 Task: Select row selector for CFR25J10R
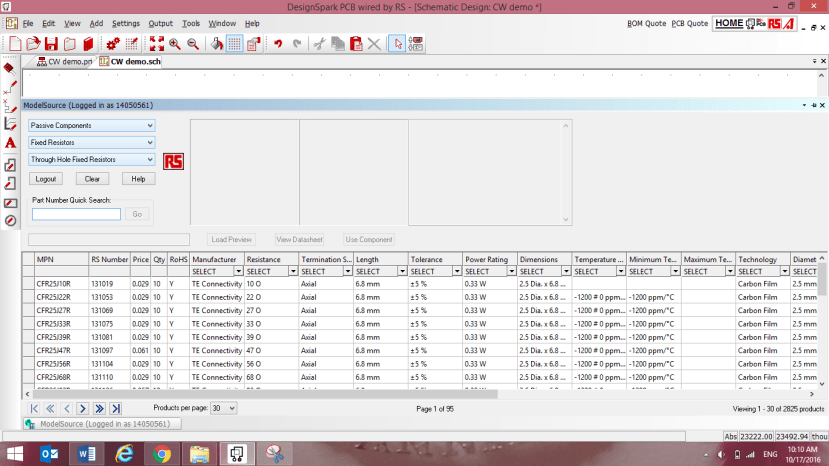click(x=29, y=284)
